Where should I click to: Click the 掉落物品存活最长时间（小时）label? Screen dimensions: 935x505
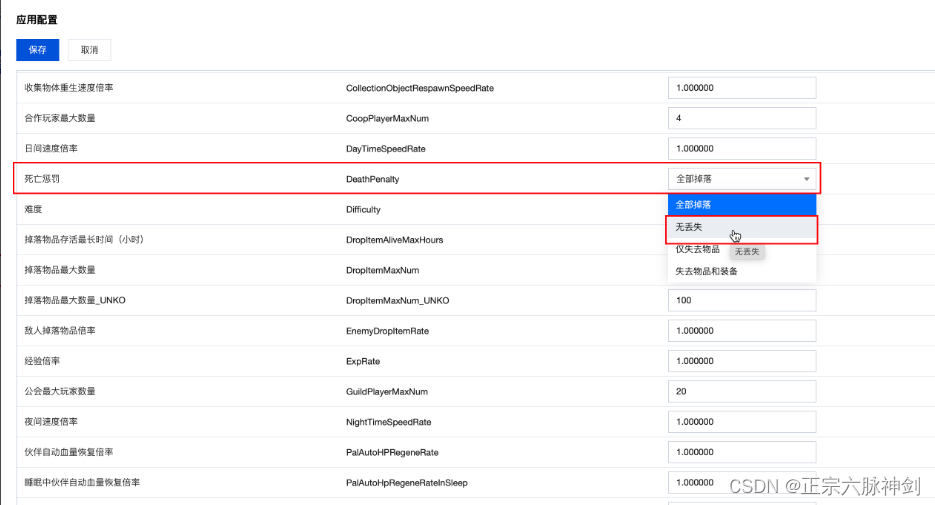click(83, 240)
